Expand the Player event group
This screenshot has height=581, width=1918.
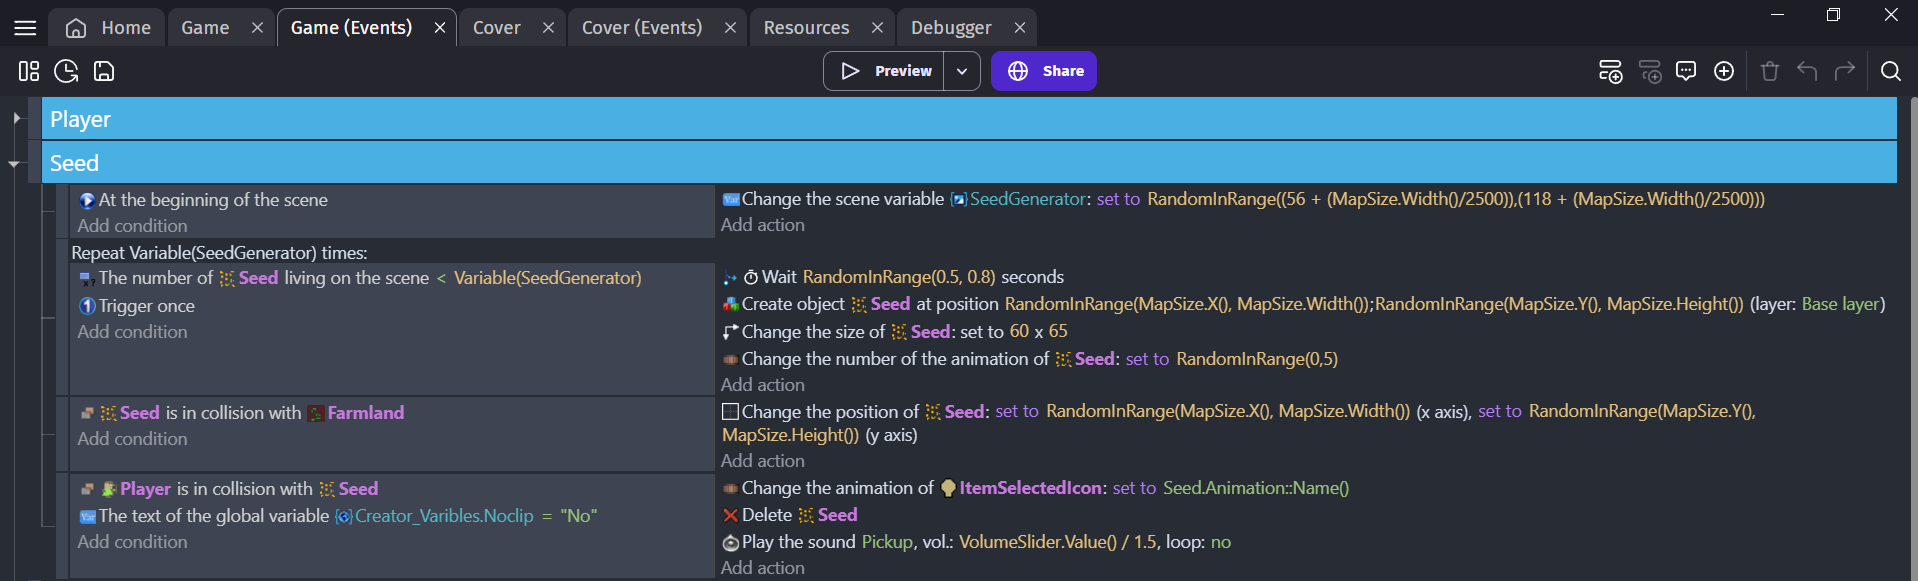click(16, 118)
